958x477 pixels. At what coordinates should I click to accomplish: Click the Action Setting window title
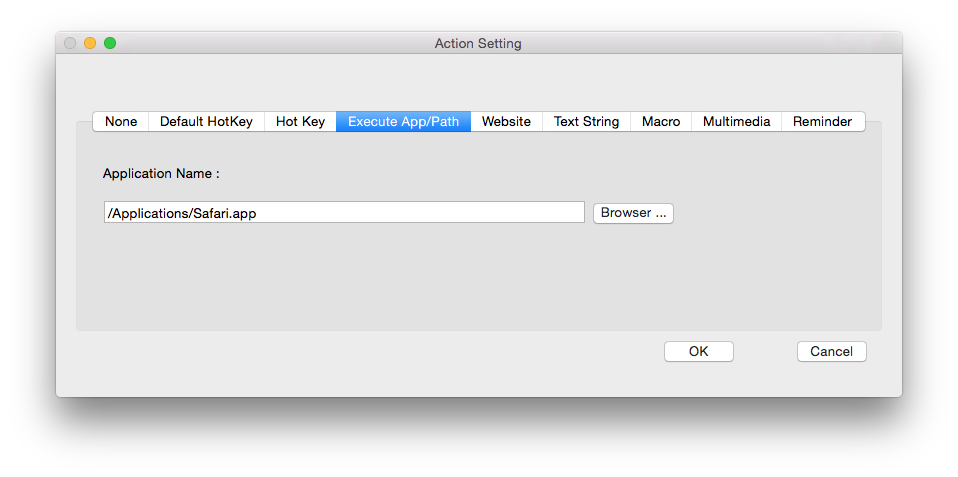pyautogui.click(x=478, y=43)
